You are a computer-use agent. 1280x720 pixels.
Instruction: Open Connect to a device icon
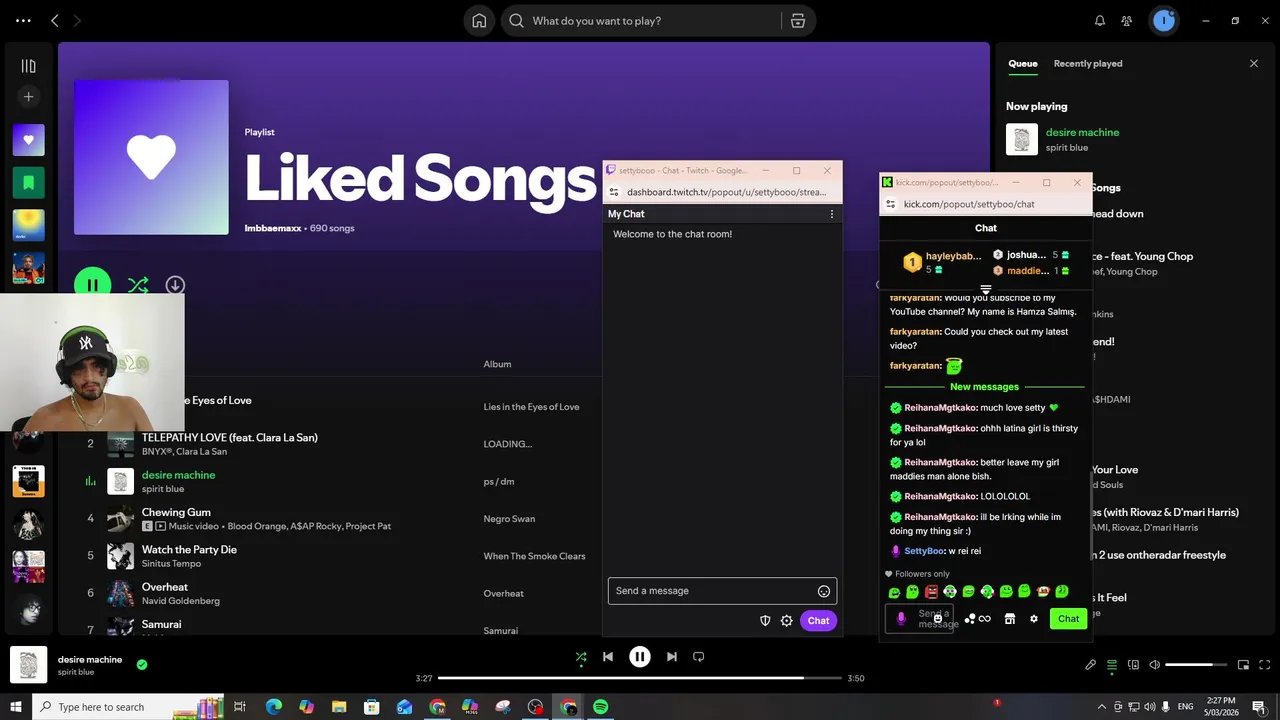pos(1133,665)
